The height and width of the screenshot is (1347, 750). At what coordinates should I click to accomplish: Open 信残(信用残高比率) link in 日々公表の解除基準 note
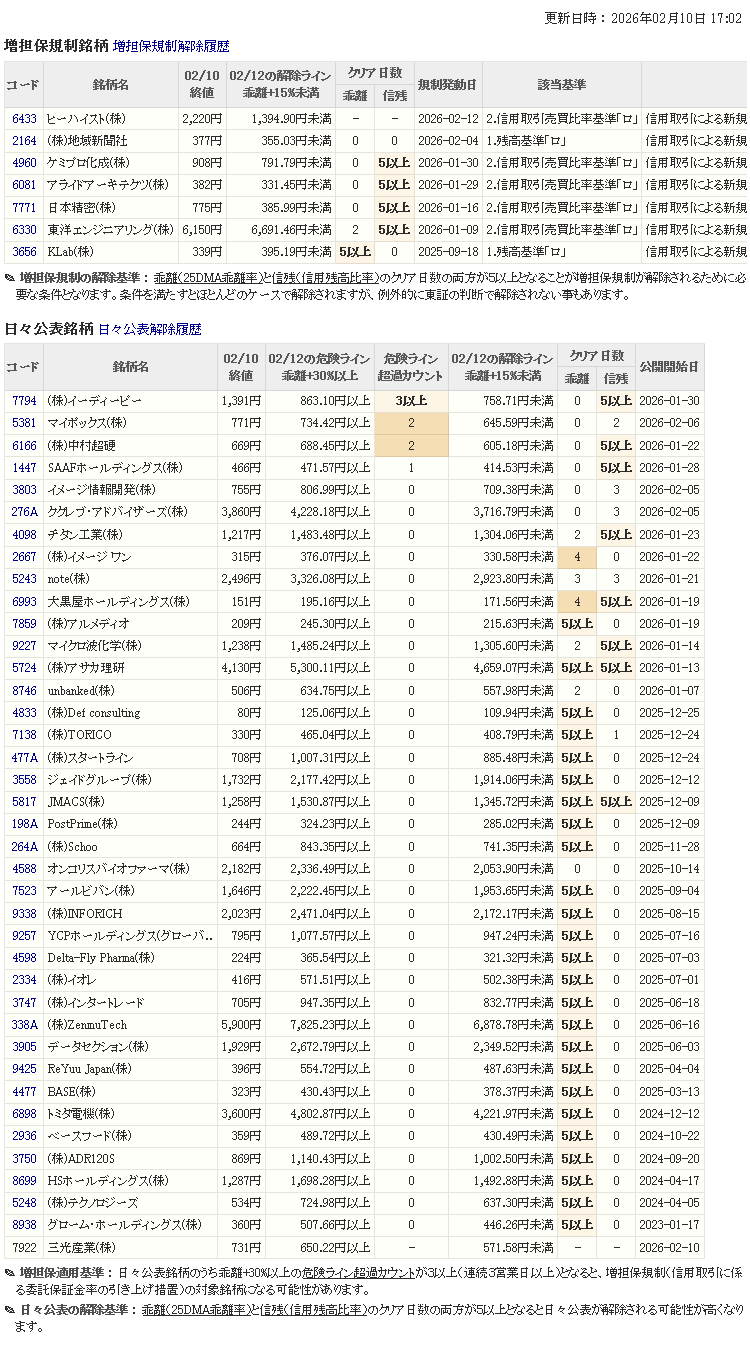click(x=313, y=1309)
